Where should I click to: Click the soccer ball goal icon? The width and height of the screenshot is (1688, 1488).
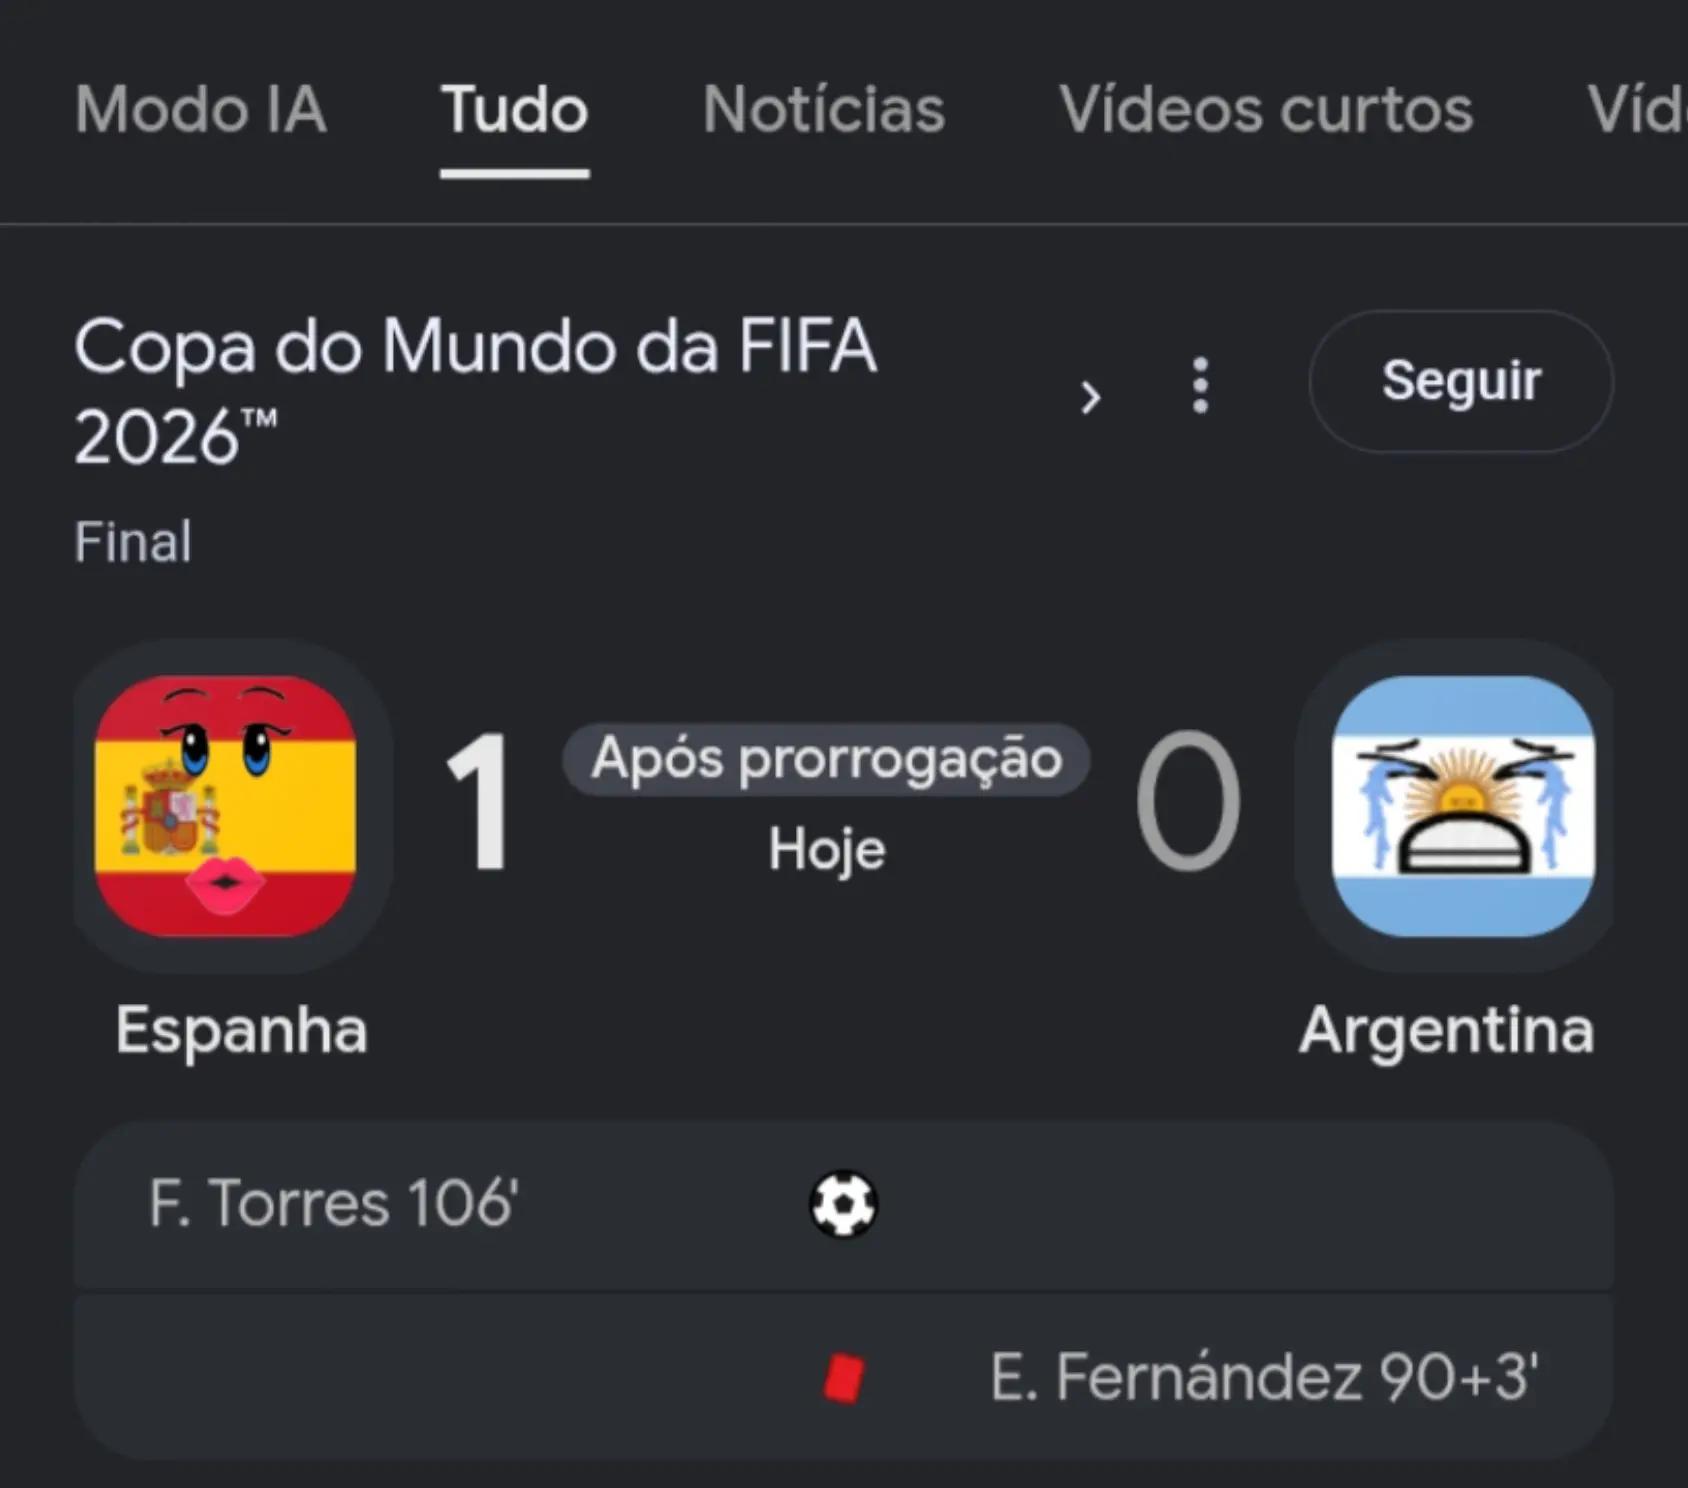pos(843,1204)
